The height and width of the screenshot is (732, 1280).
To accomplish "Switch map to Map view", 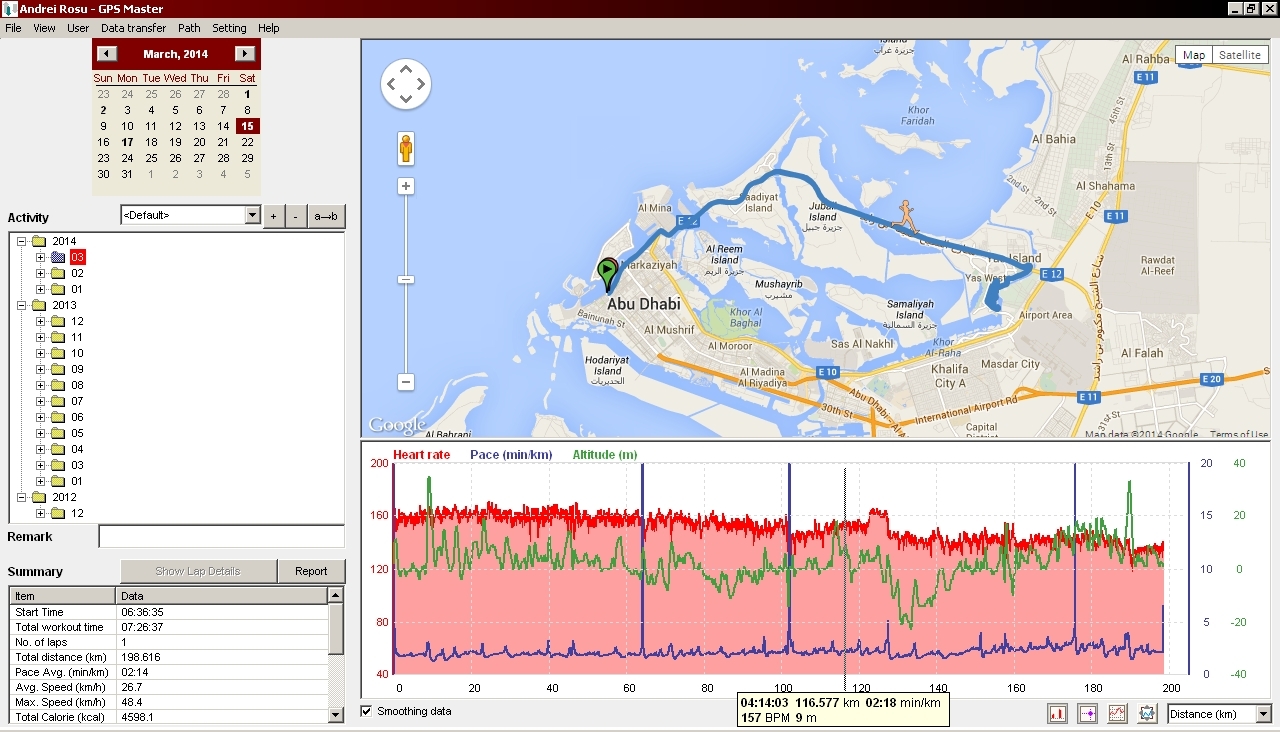I will 1194,55.
